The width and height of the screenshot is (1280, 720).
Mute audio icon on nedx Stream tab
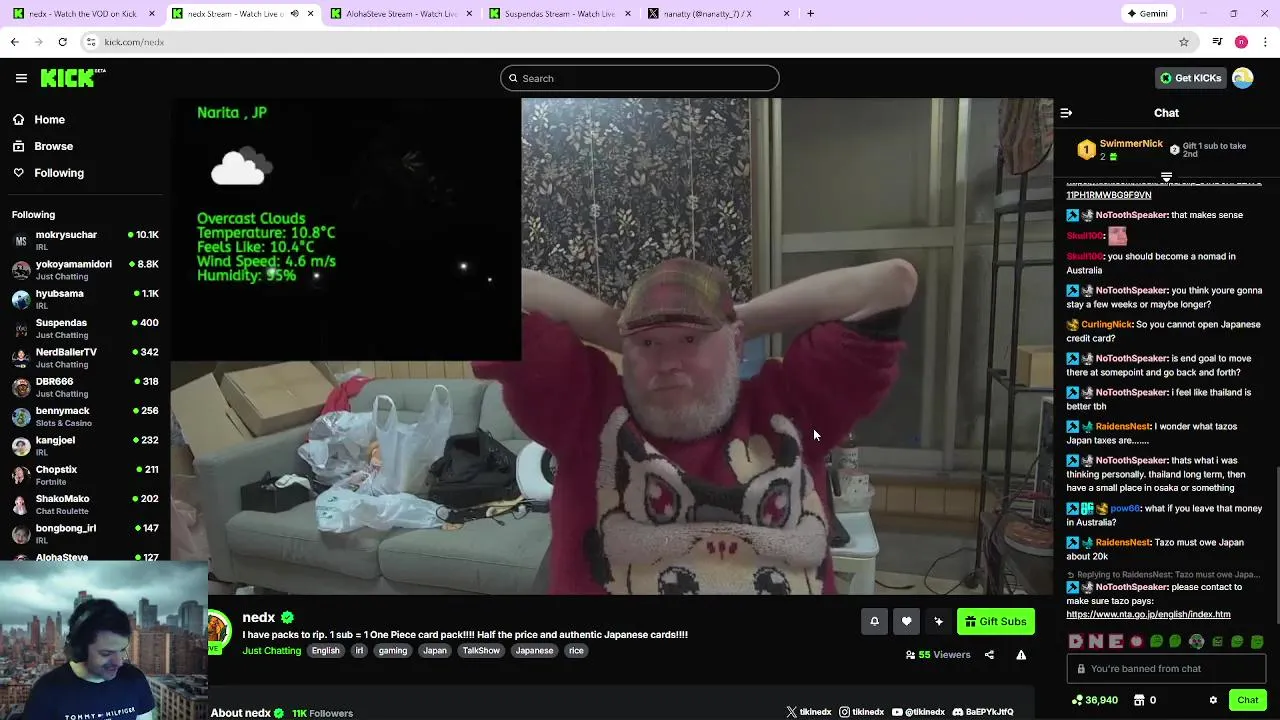pyautogui.click(x=294, y=14)
